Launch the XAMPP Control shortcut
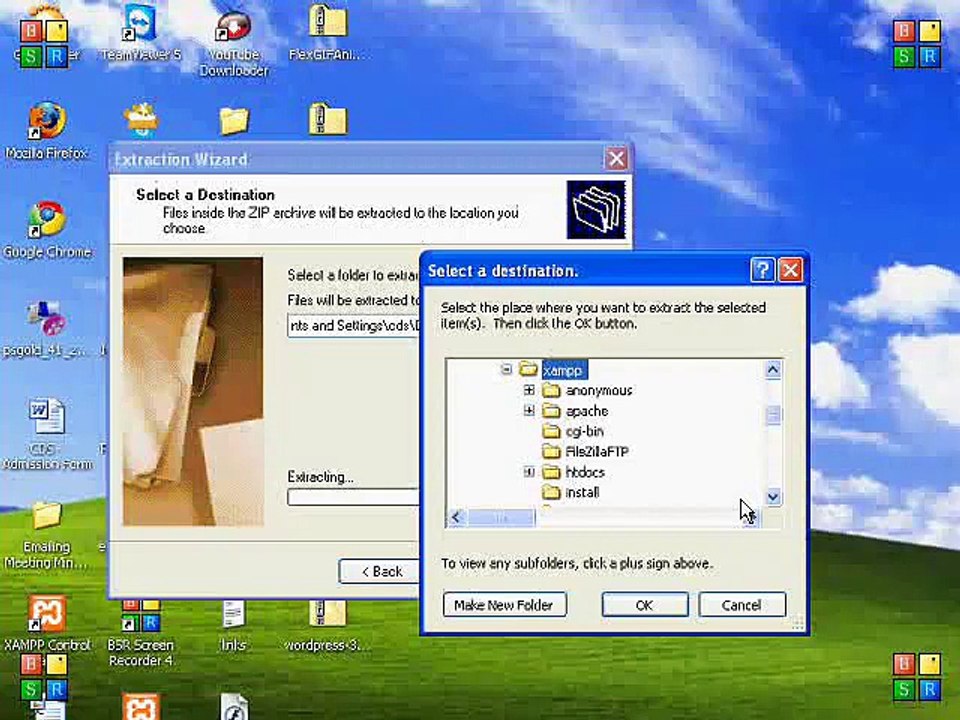Viewport: 960px width, 720px height. (47, 622)
